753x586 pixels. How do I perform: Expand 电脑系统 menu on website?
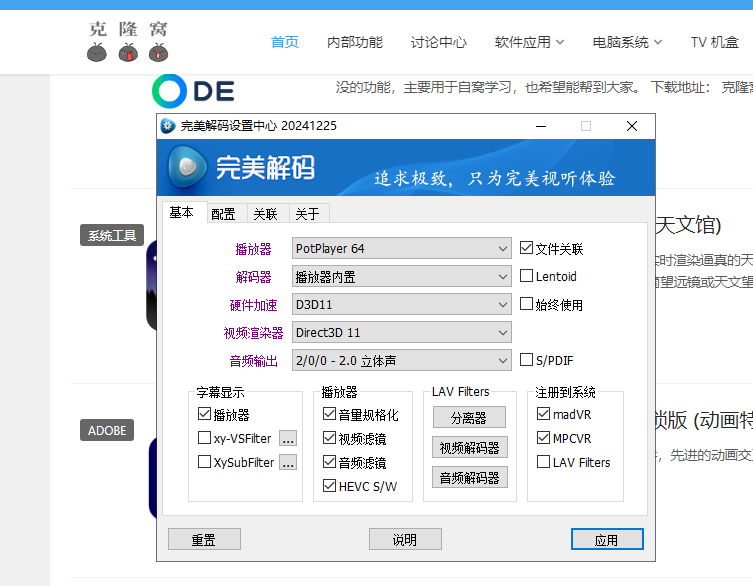(627, 42)
